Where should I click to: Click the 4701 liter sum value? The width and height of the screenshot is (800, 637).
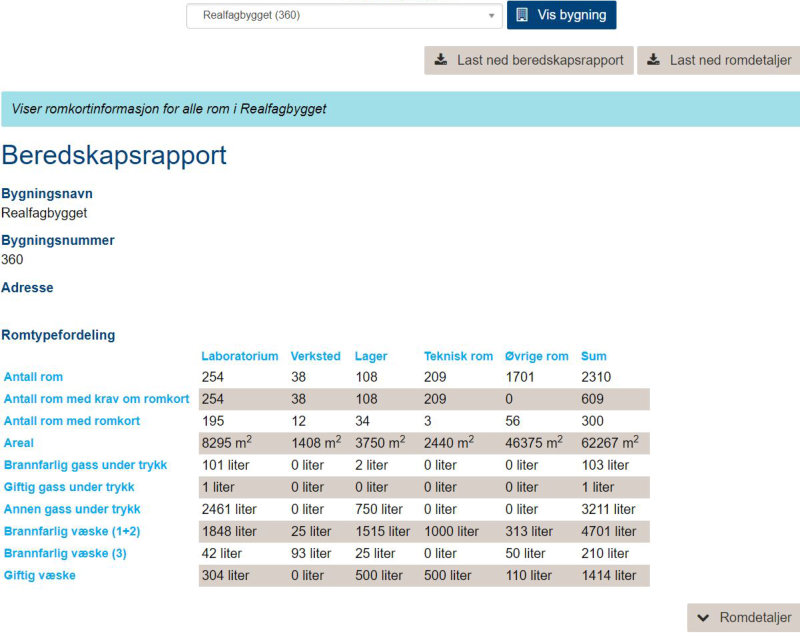(609, 531)
